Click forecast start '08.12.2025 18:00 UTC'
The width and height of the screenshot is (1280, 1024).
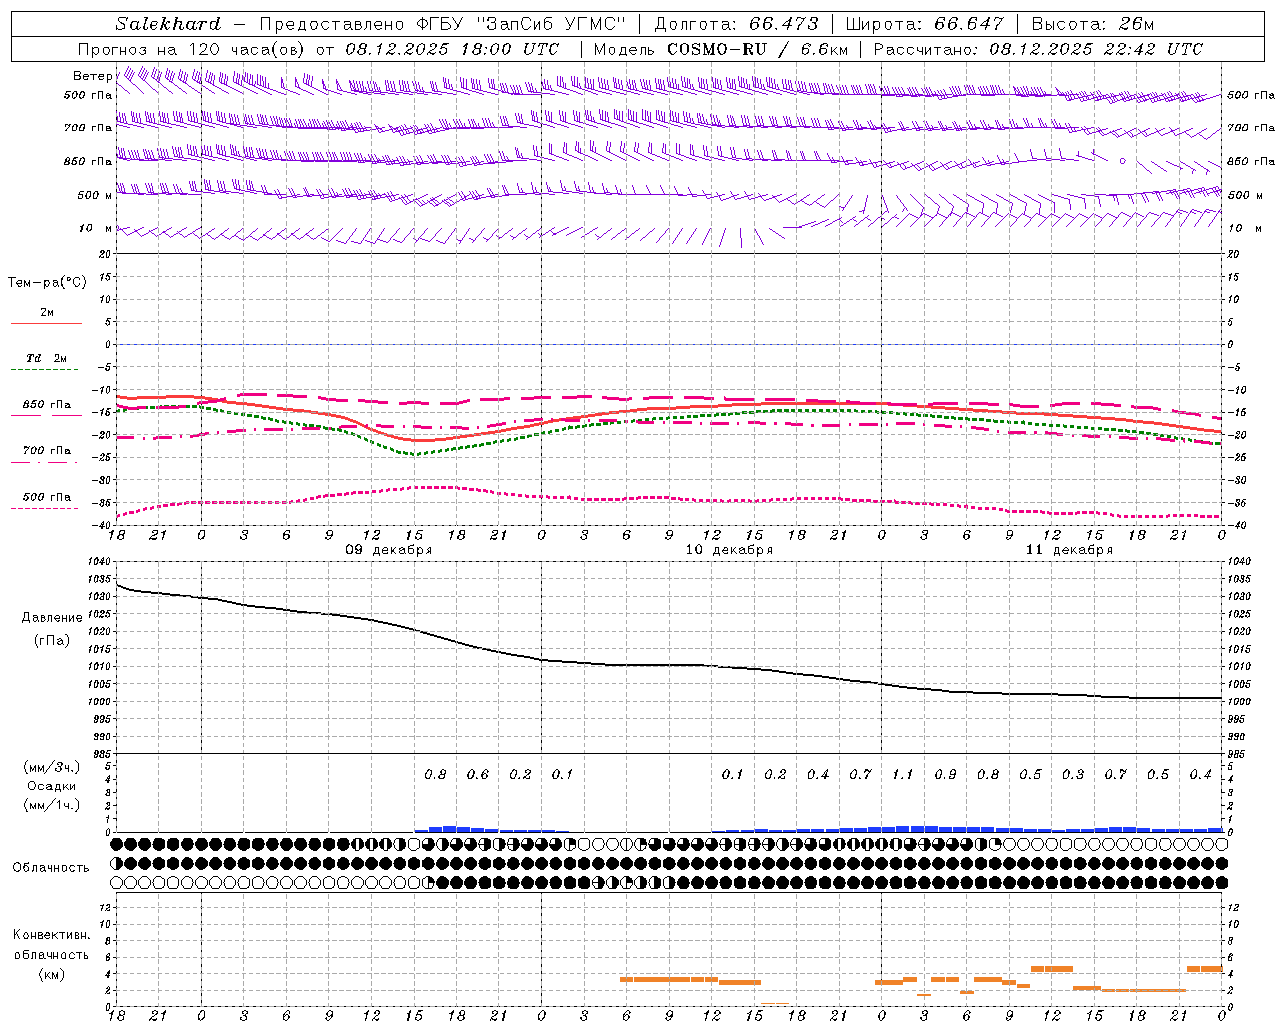point(453,49)
